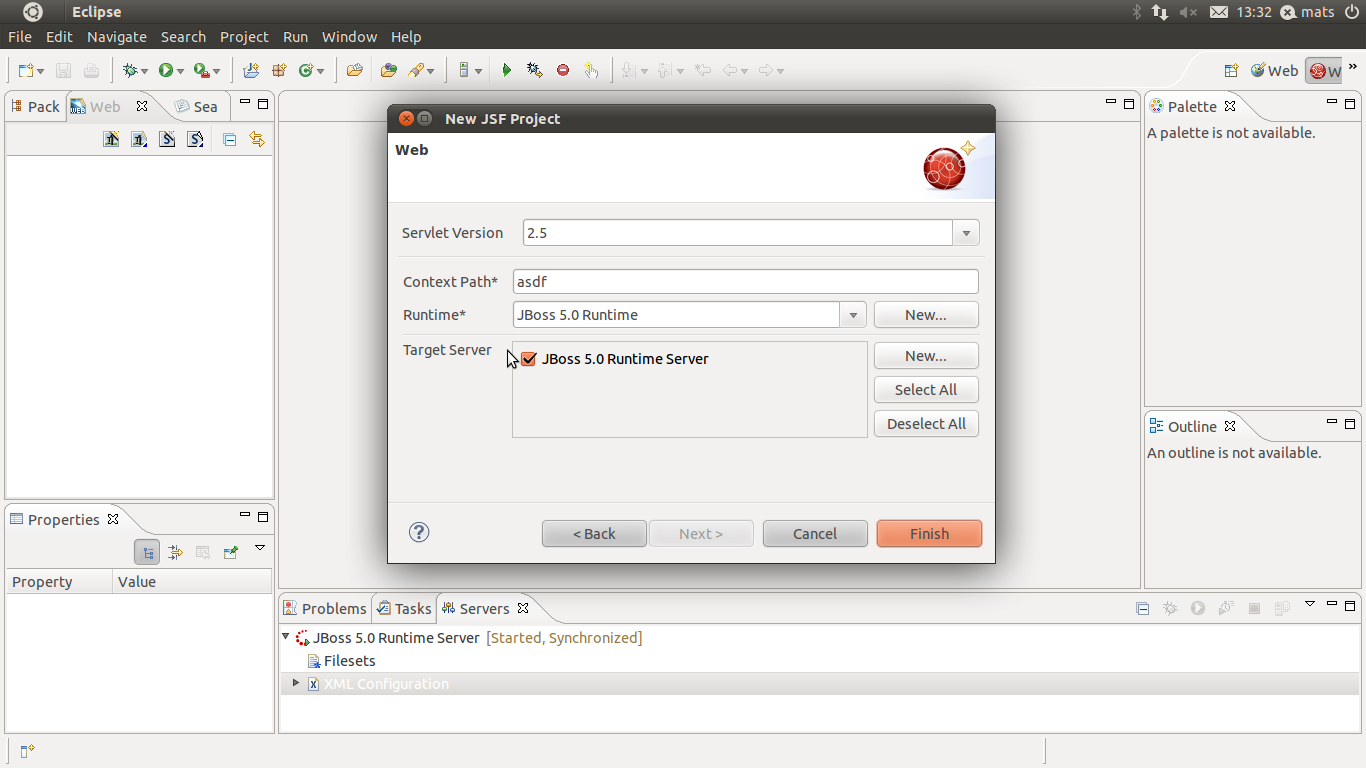Click the Open Perspective icon
Image resolution: width=1366 pixels, height=768 pixels.
pos(1231,70)
